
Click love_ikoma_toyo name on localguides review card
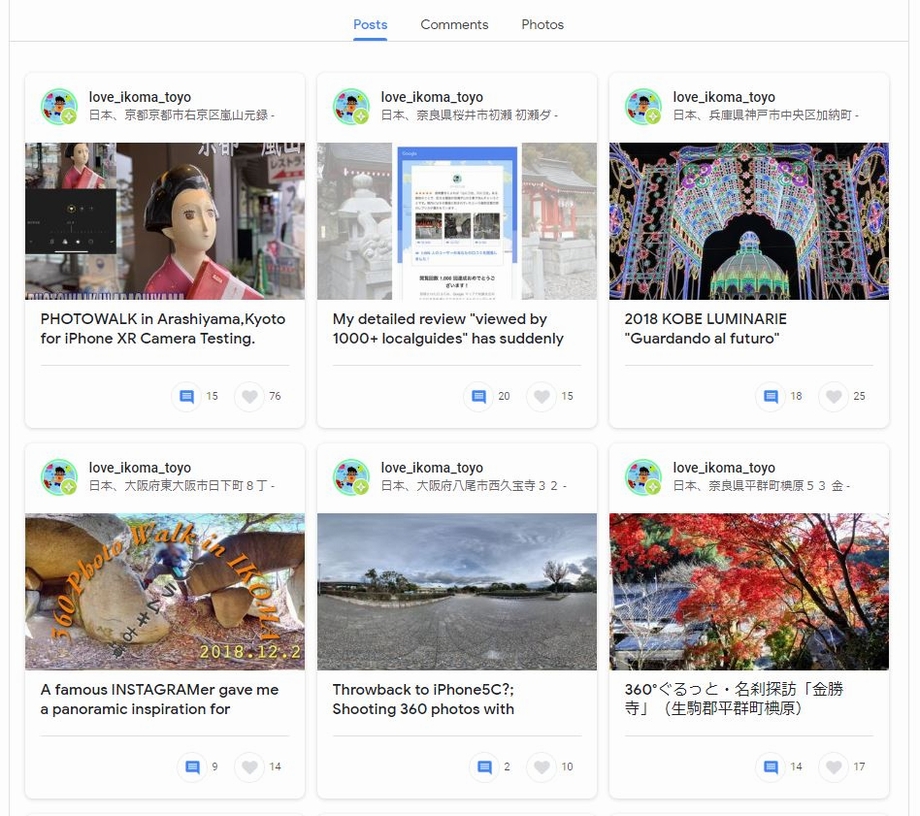[x=432, y=97]
